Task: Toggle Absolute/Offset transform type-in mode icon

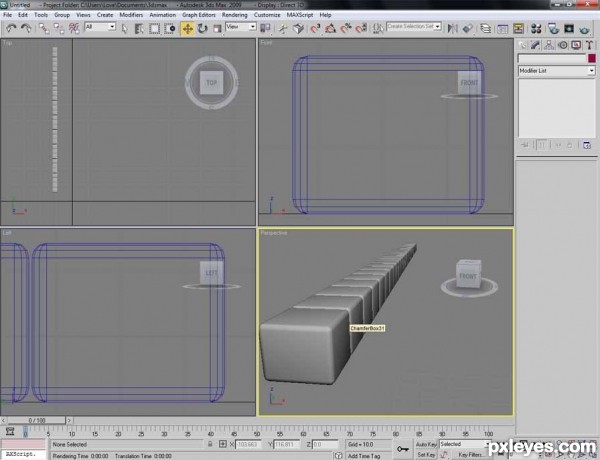Action: click(x=223, y=444)
